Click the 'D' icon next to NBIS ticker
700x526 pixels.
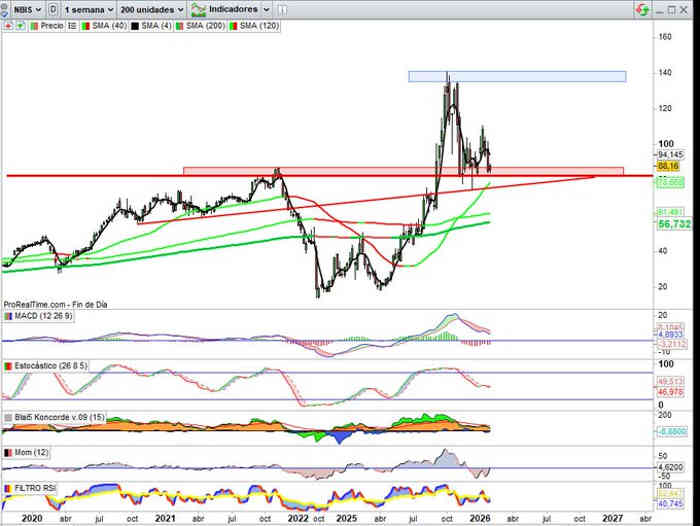click(x=51, y=9)
